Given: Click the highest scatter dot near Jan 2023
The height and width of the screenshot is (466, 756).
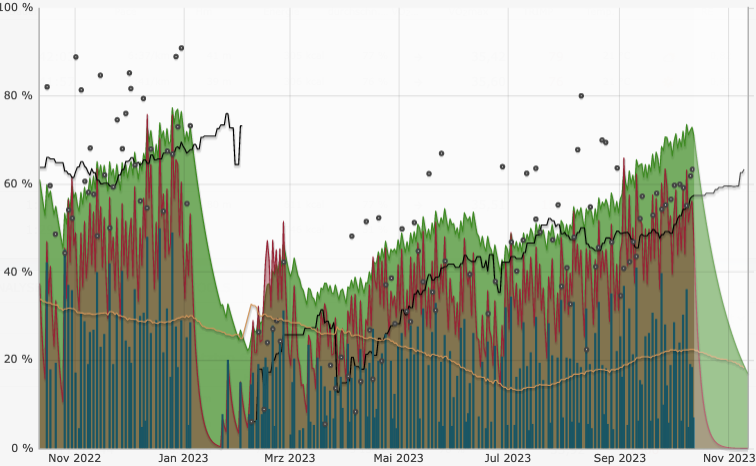Looking at the screenshot, I should [181, 48].
